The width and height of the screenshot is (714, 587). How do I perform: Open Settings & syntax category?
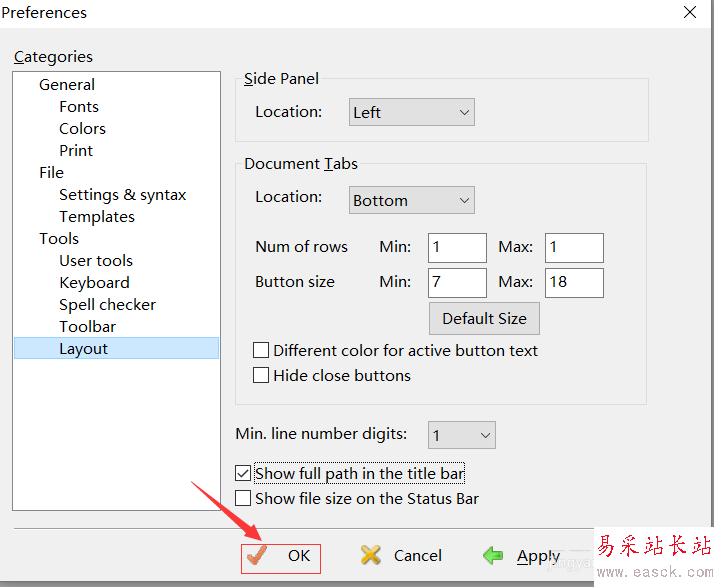(x=122, y=195)
